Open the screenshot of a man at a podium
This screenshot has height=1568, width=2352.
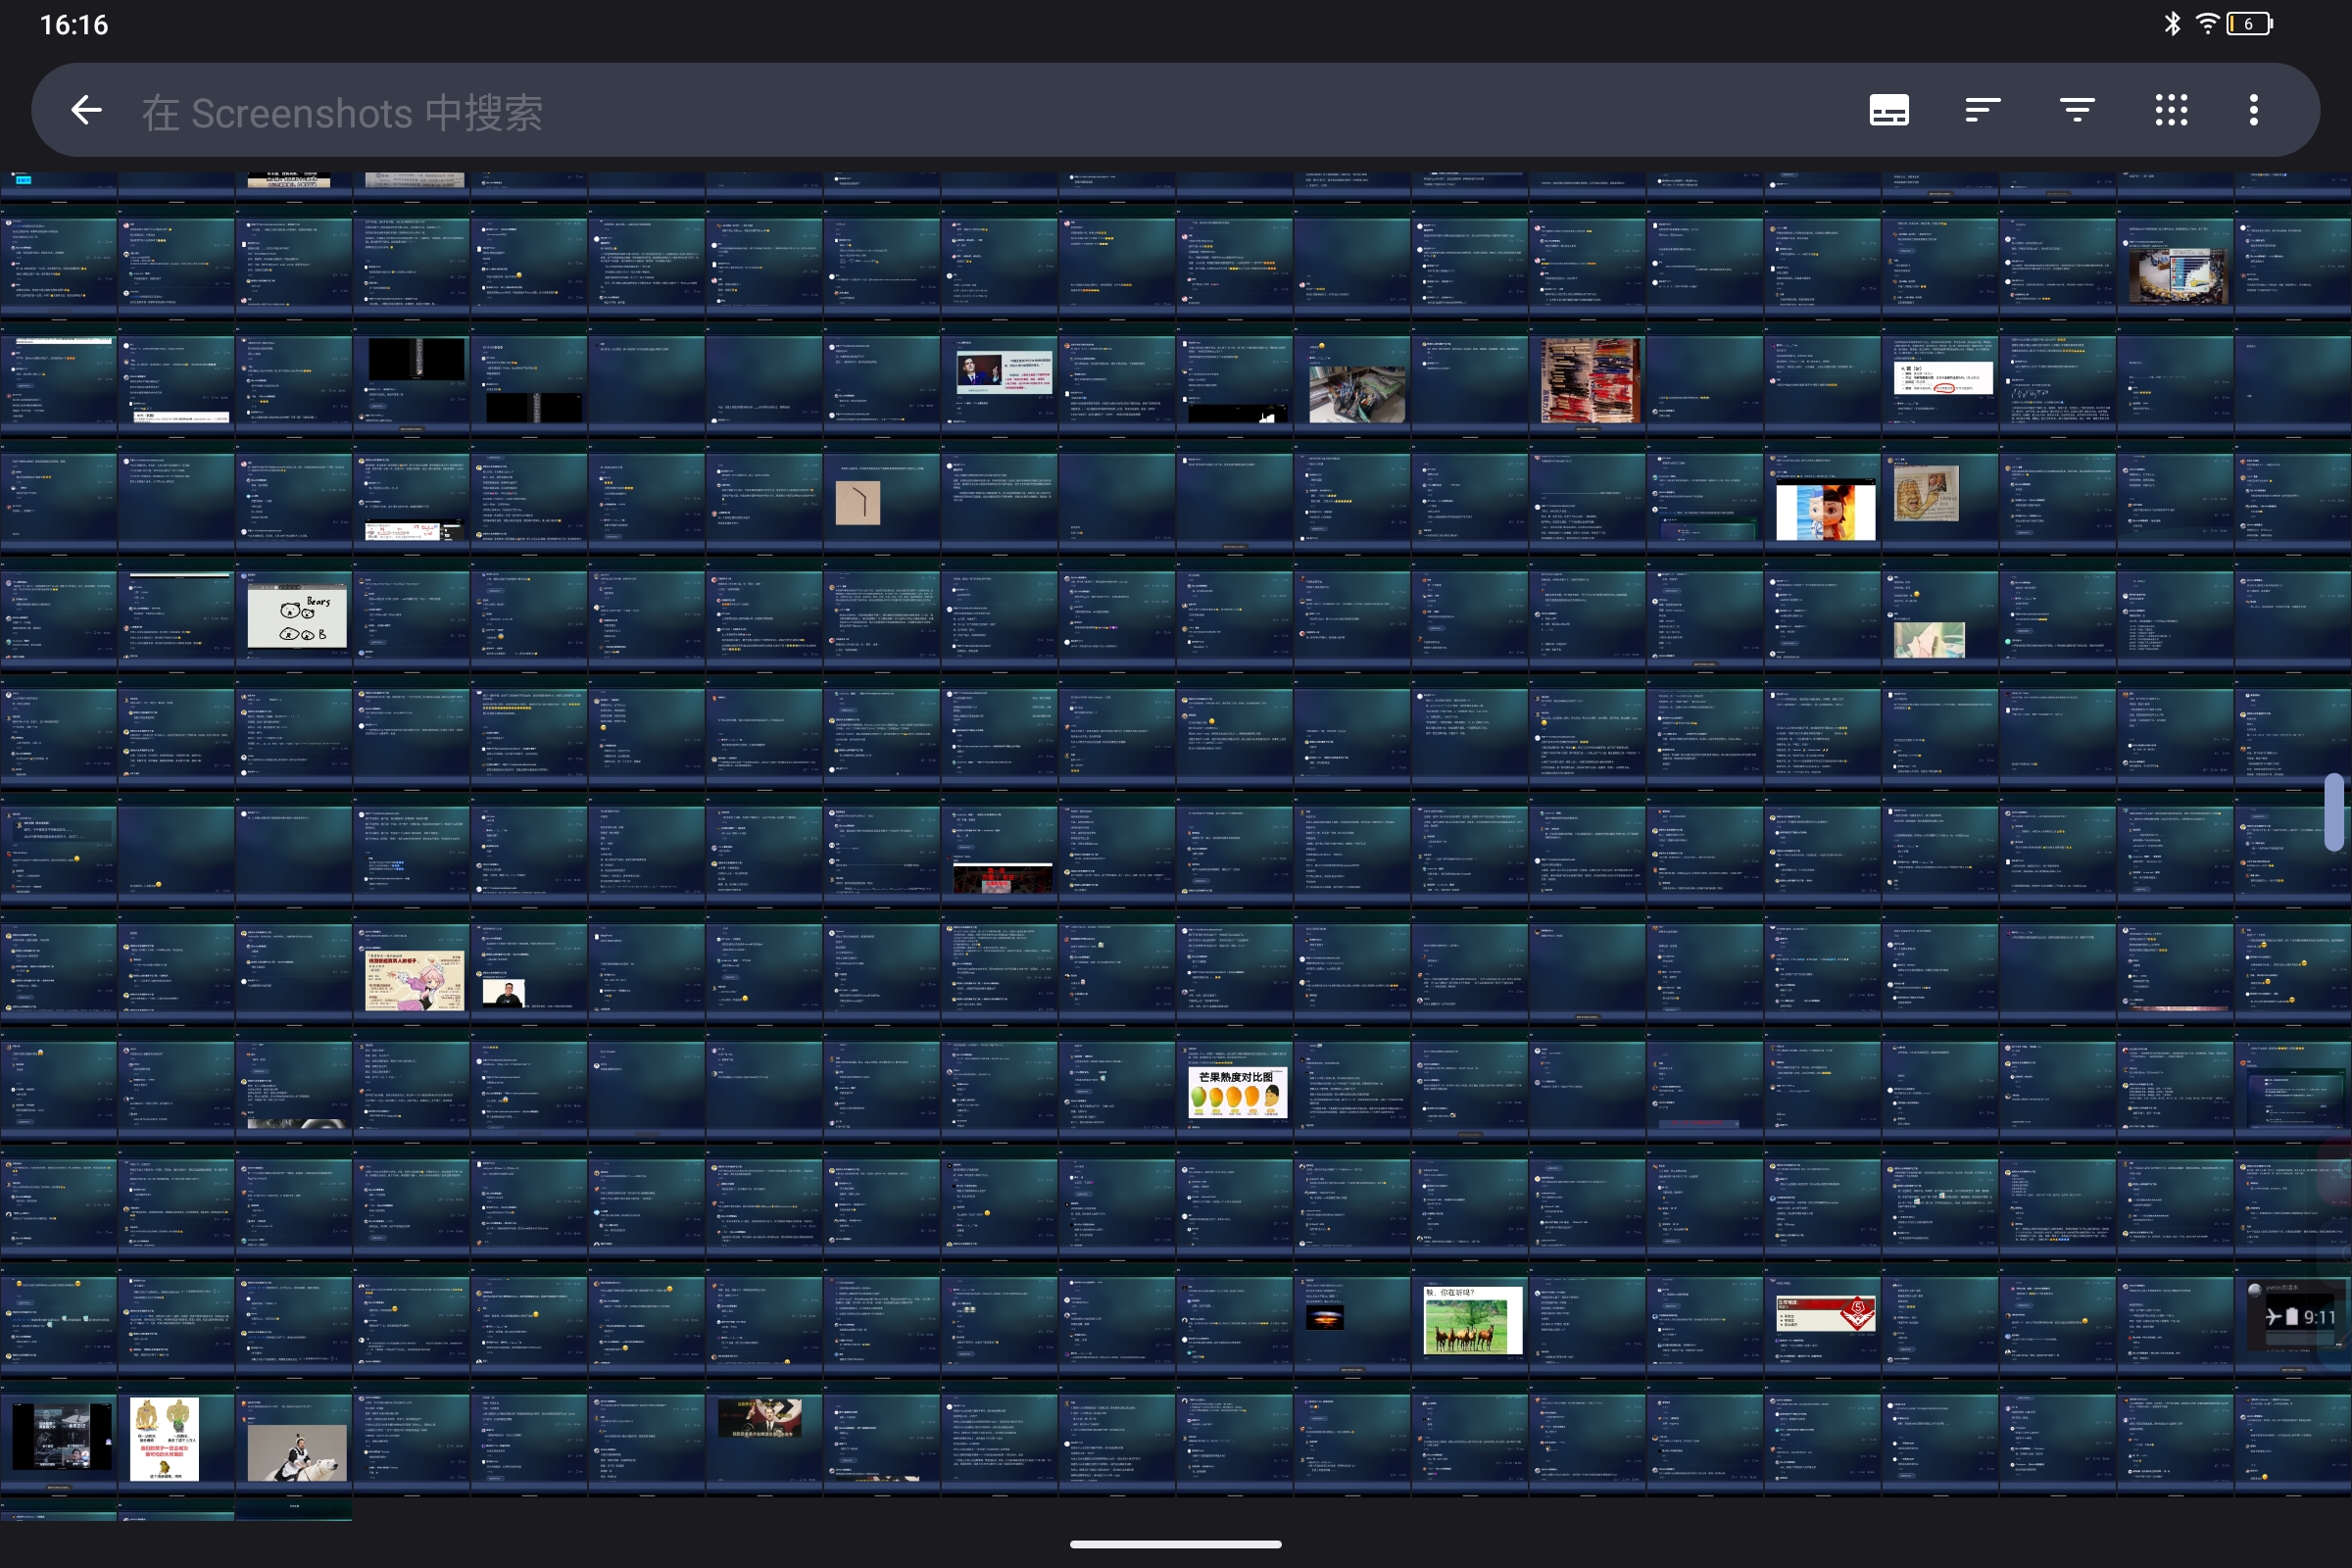coord(1000,379)
